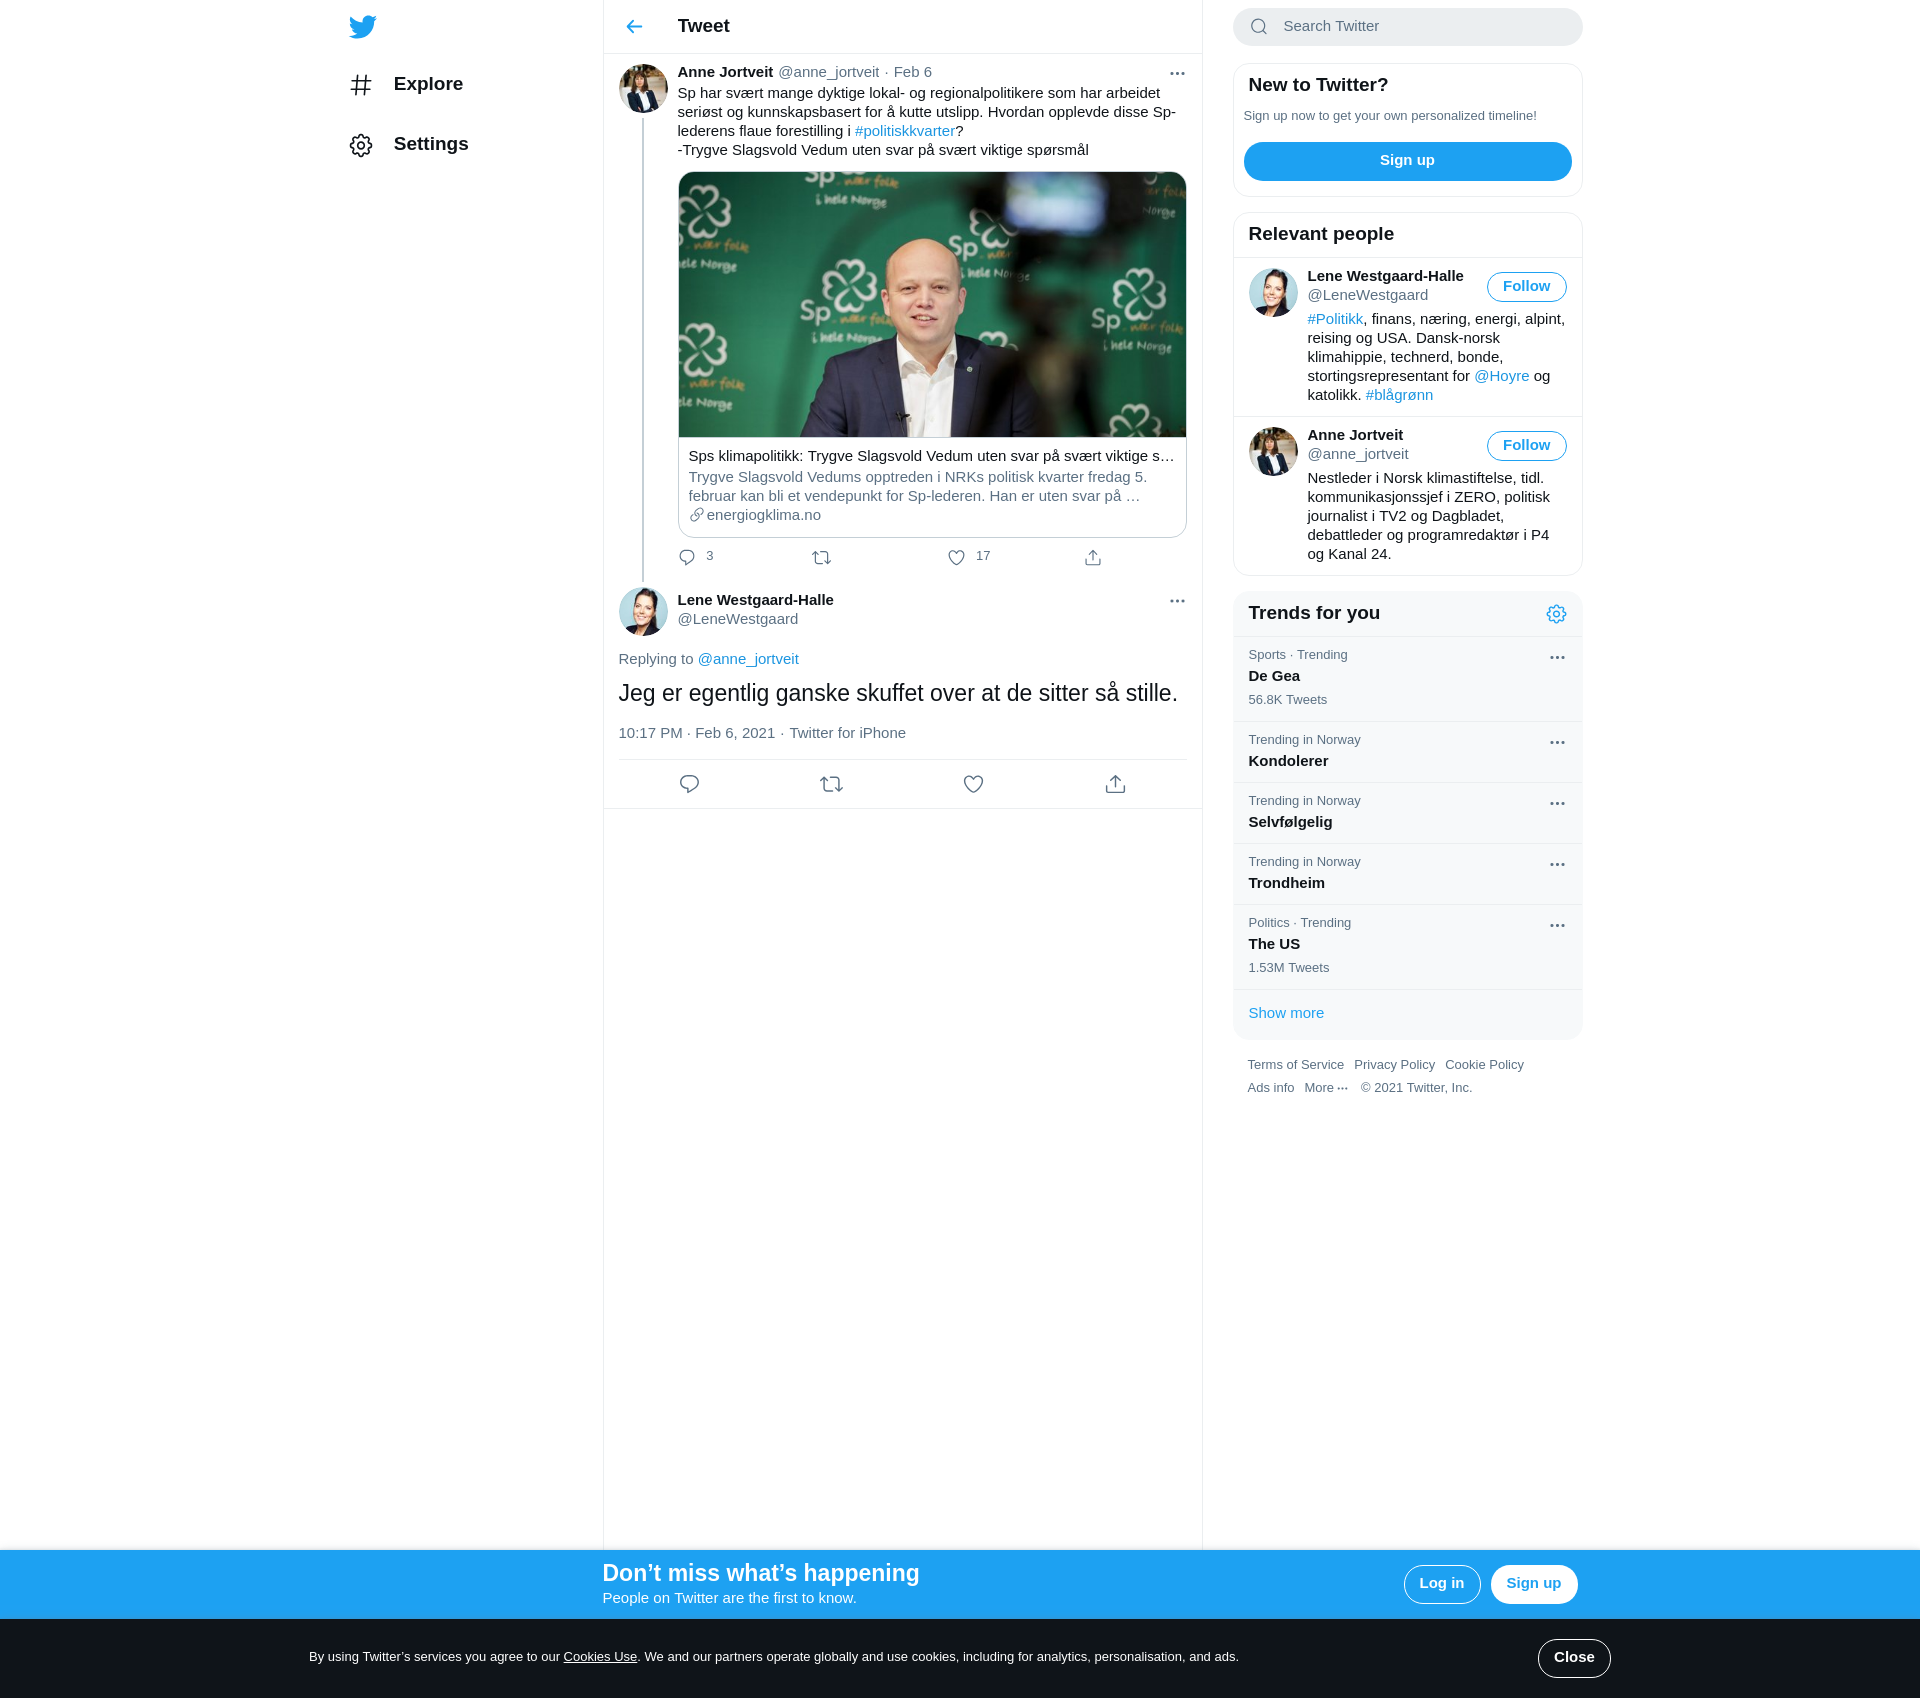Open Explore from the sidebar
Screen dimensions: 1920x1698
coord(406,84)
